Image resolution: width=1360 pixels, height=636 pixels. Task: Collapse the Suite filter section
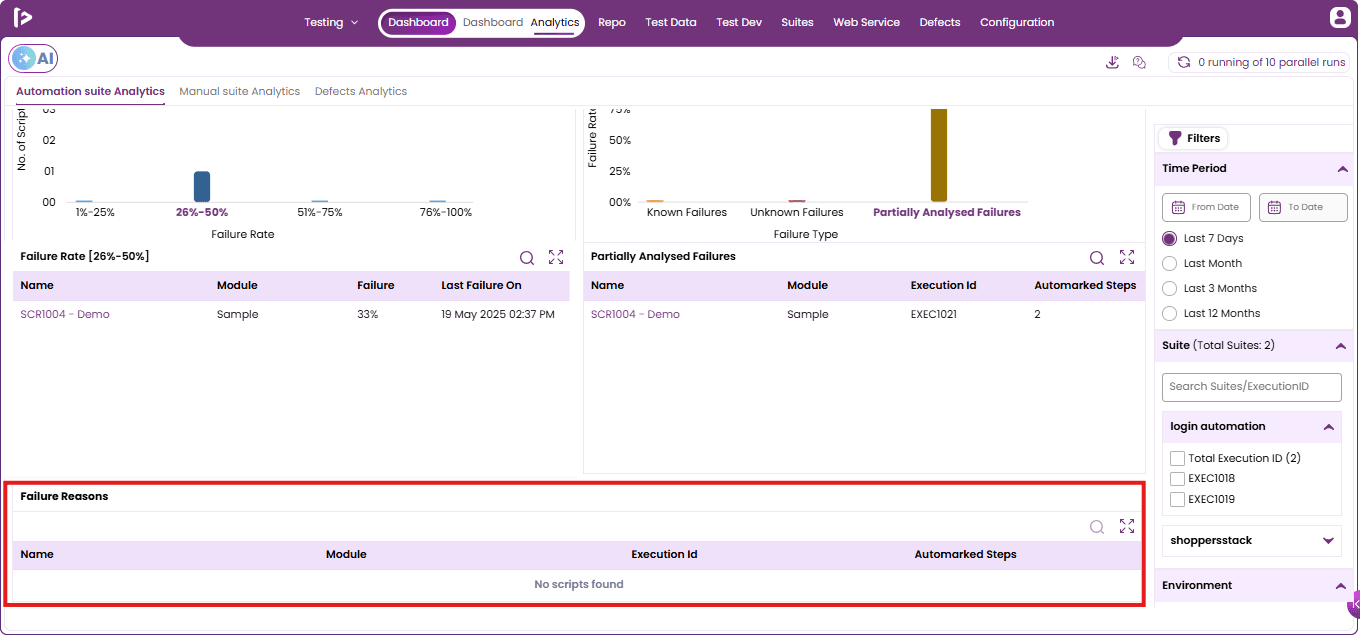(1342, 346)
